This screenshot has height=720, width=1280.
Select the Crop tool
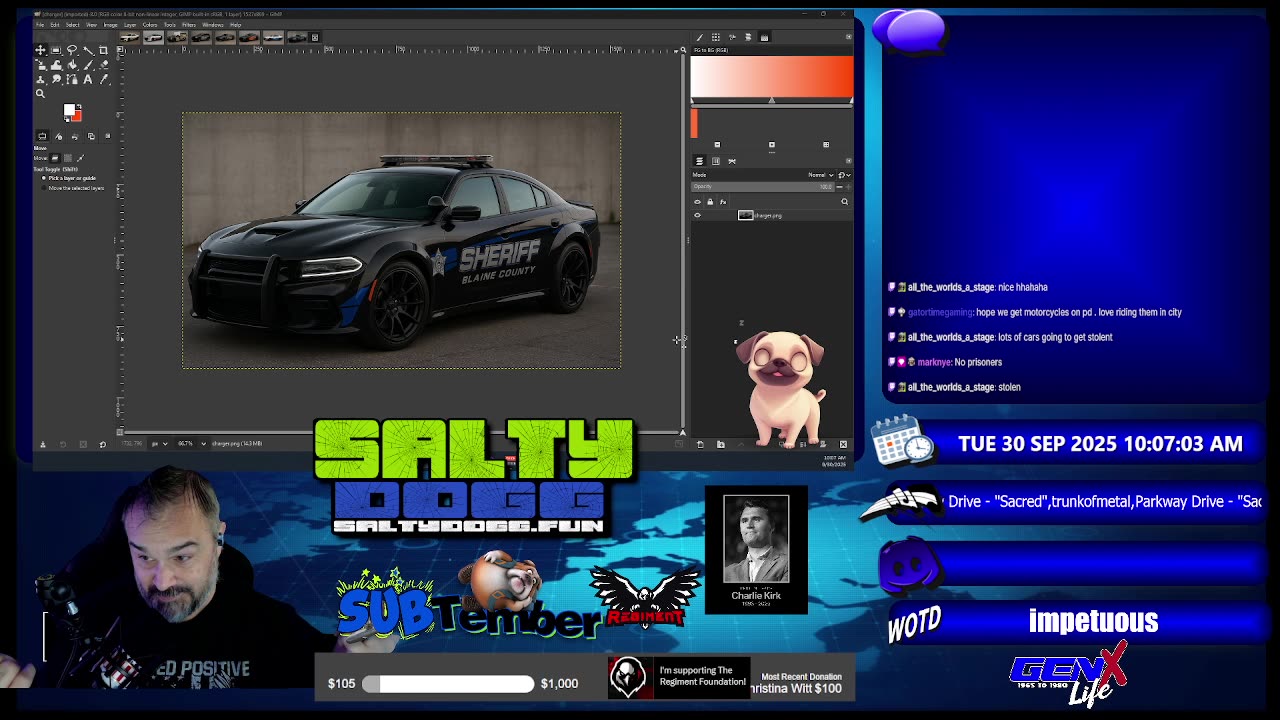click(103, 50)
